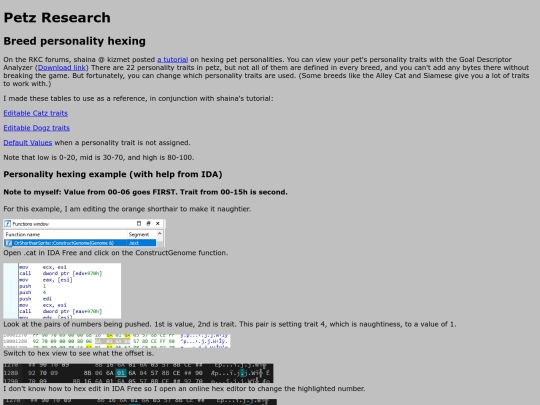540x405 pixels.
Task: Open the 'a tutorial' link
Action: click(173, 60)
